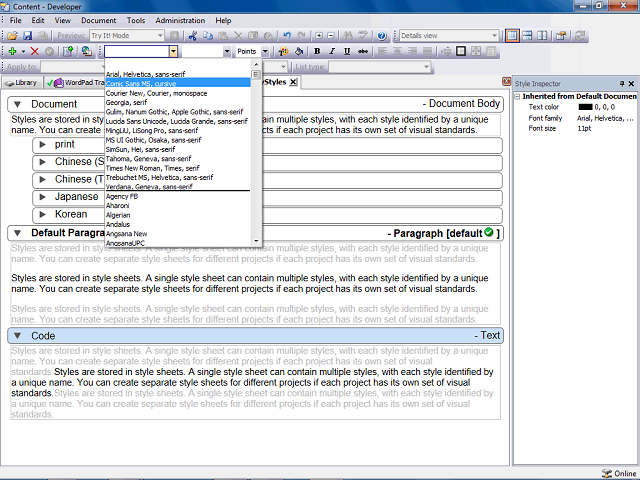Click the Find binoculars icon
This screenshot has width=640, height=480.
coord(348,36)
